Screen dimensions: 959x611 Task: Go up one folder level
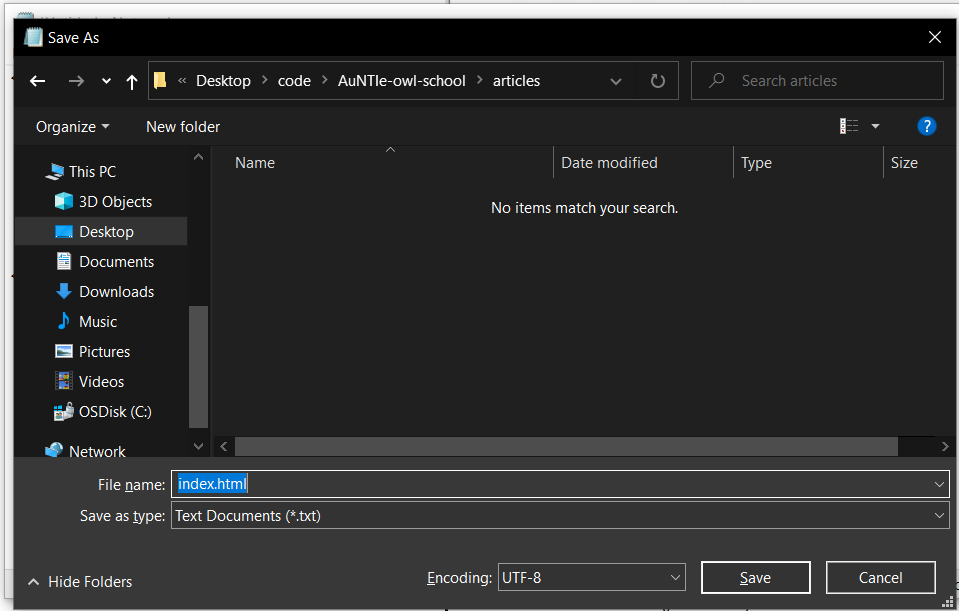[131, 81]
